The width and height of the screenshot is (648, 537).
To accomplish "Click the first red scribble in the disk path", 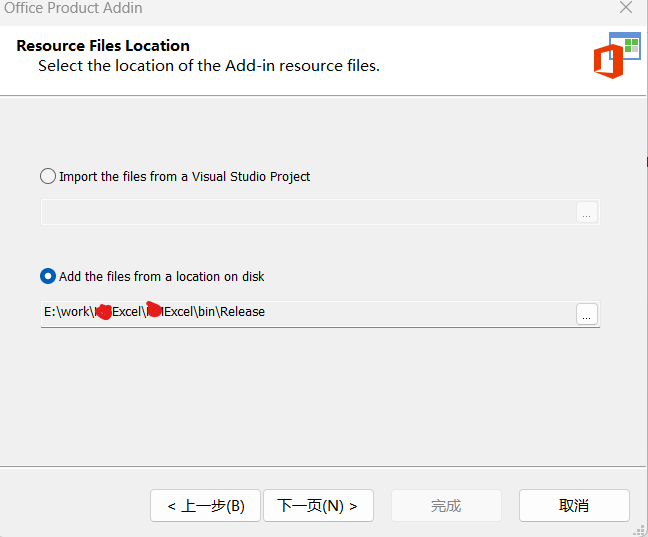I will point(102,312).
